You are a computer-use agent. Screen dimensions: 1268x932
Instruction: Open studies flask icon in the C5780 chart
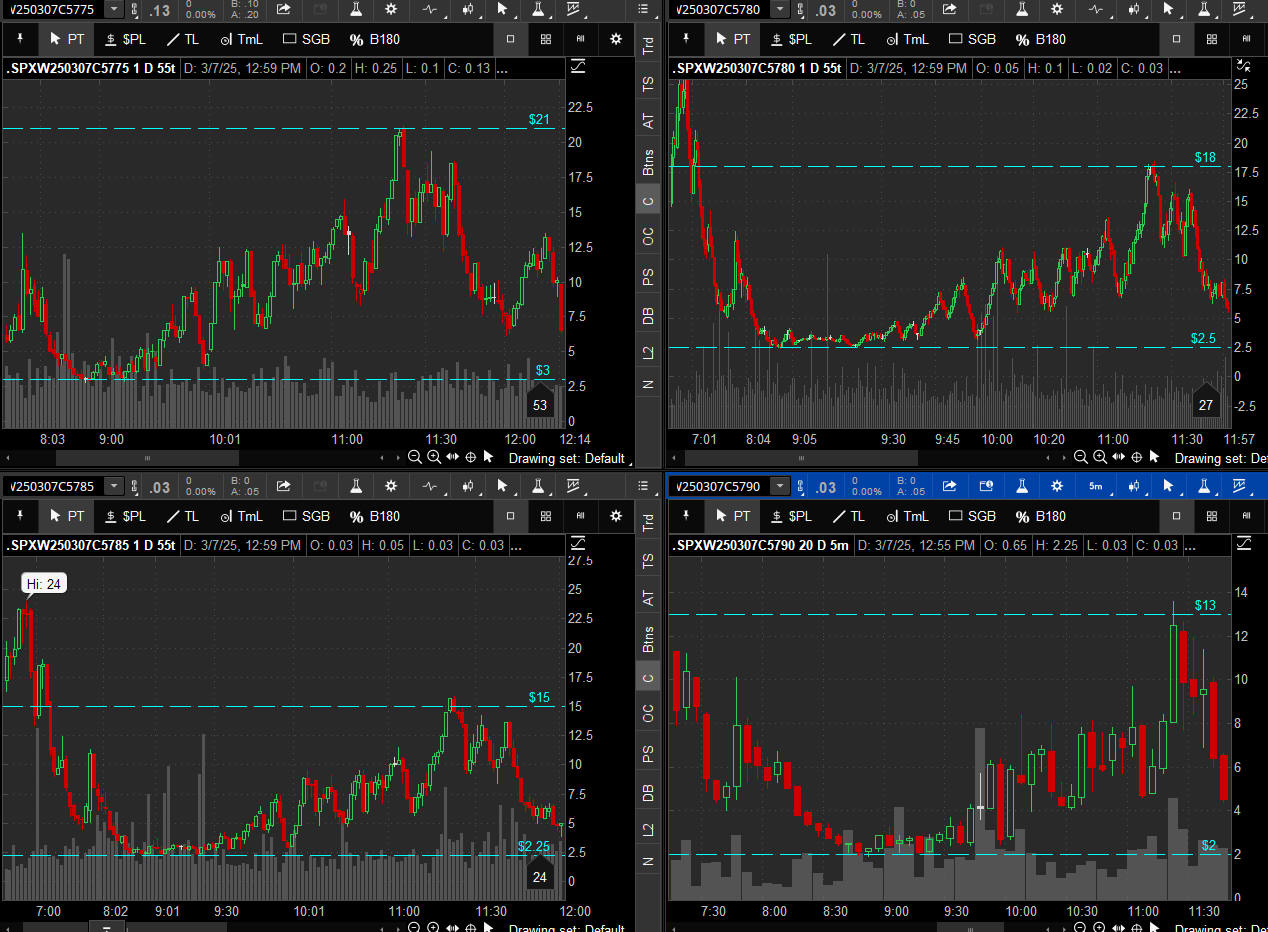tap(1021, 9)
